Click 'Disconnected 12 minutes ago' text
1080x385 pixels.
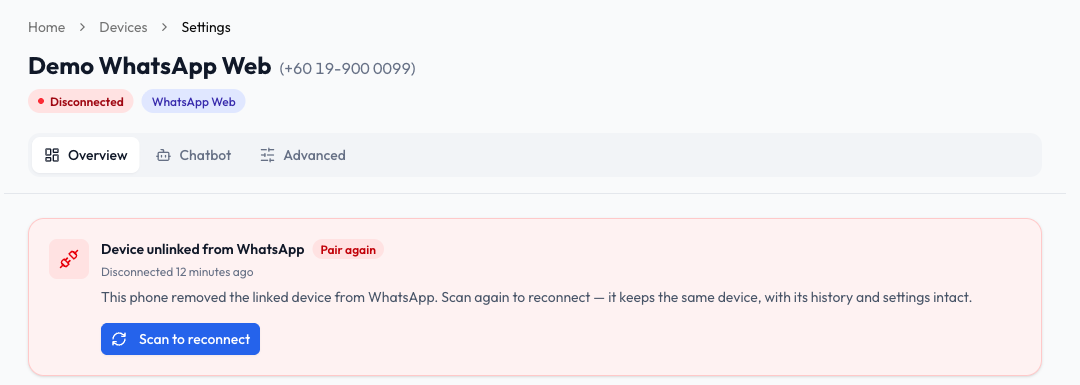pos(177,272)
